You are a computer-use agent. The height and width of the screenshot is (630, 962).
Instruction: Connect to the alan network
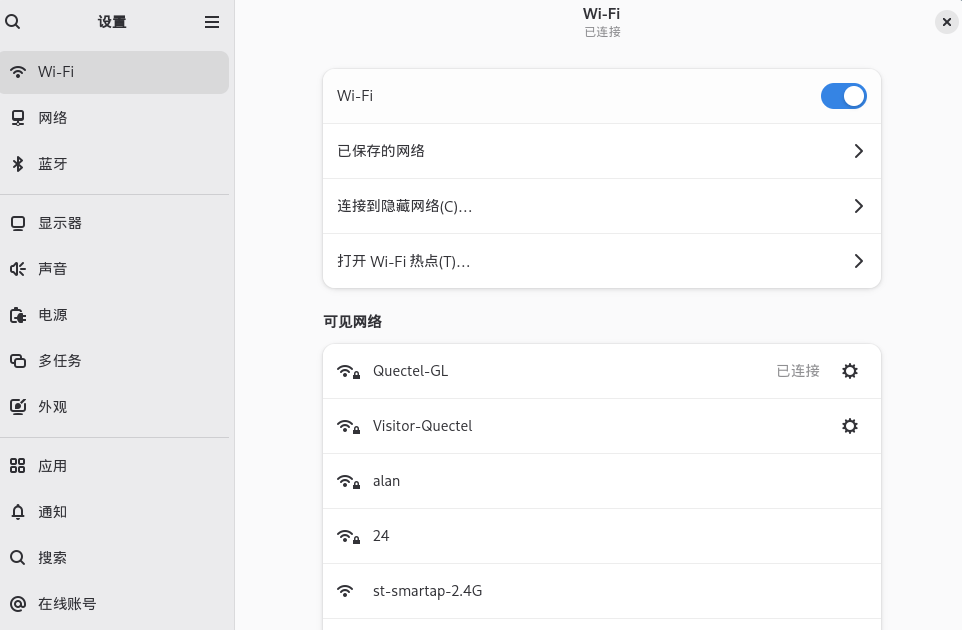(x=386, y=481)
